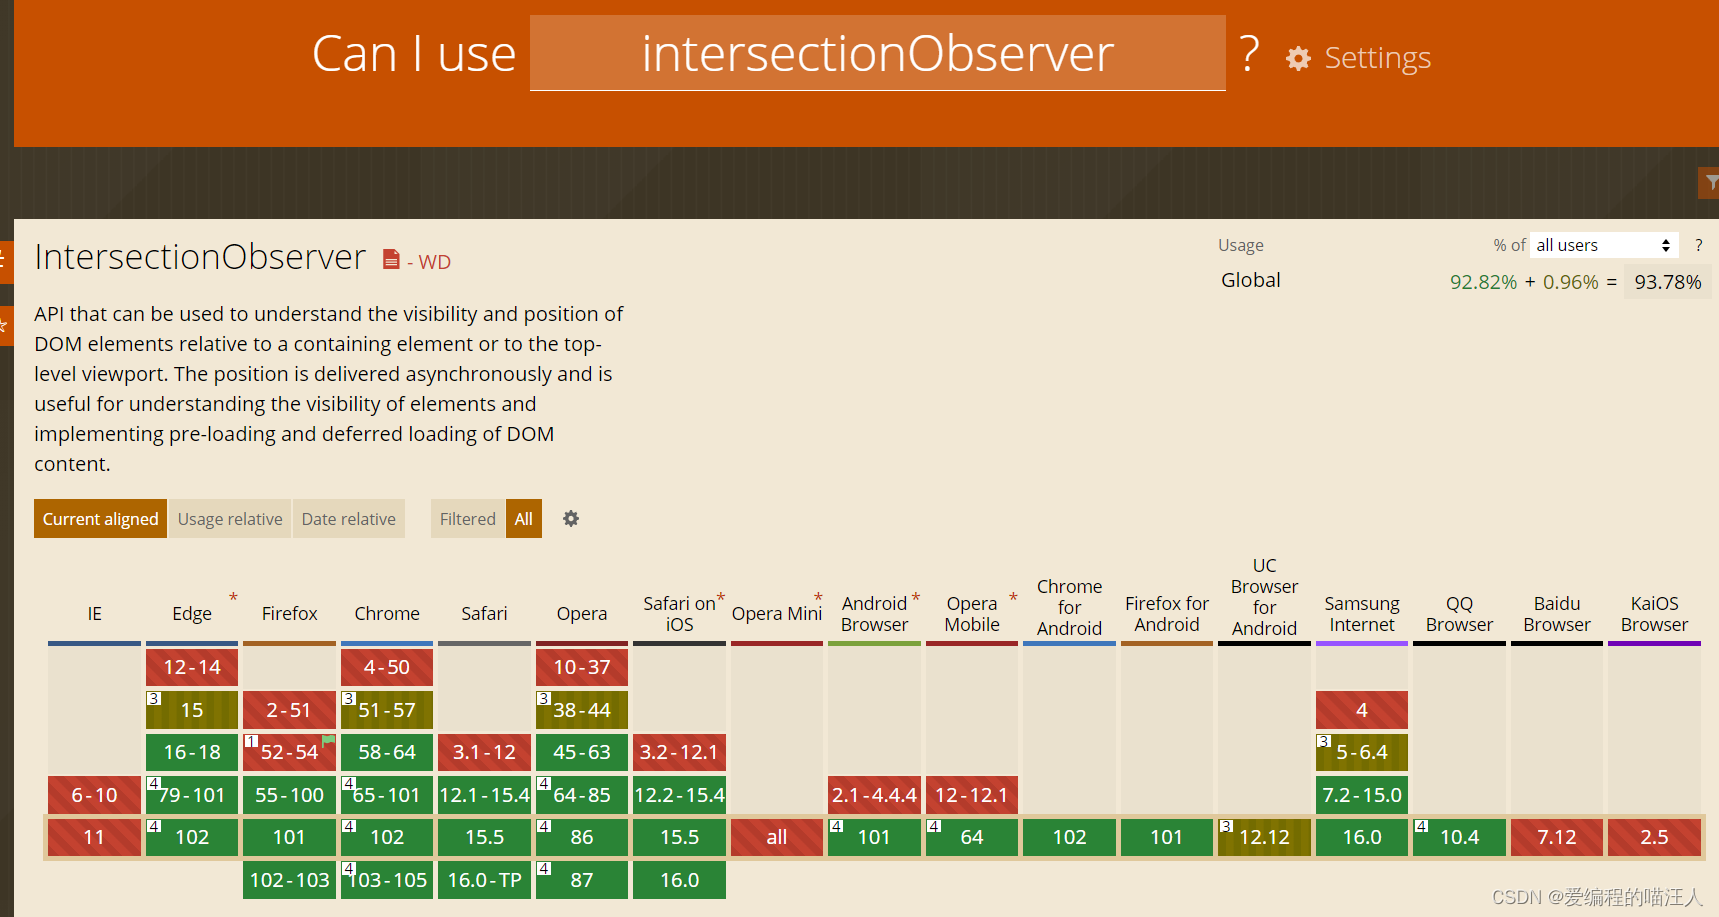This screenshot has width=1719, height=917.
Task: Open table settings gear next to All
Action: 571,518
